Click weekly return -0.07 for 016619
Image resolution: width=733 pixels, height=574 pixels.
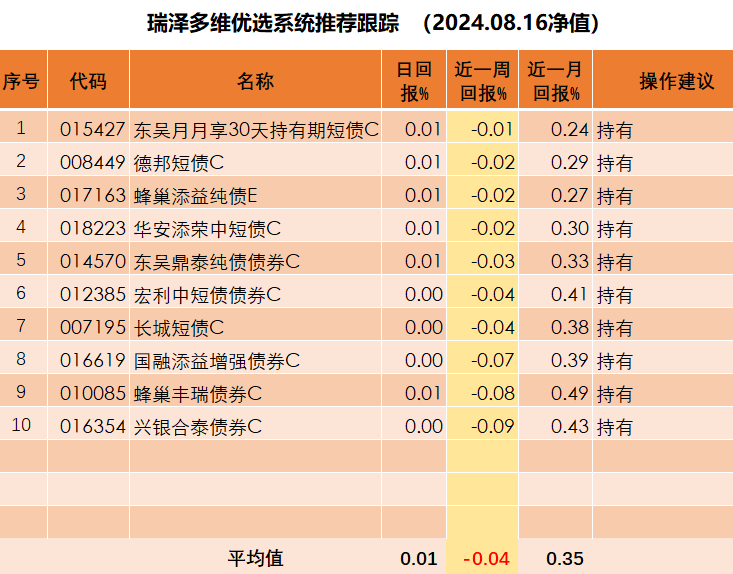point(493,360)
